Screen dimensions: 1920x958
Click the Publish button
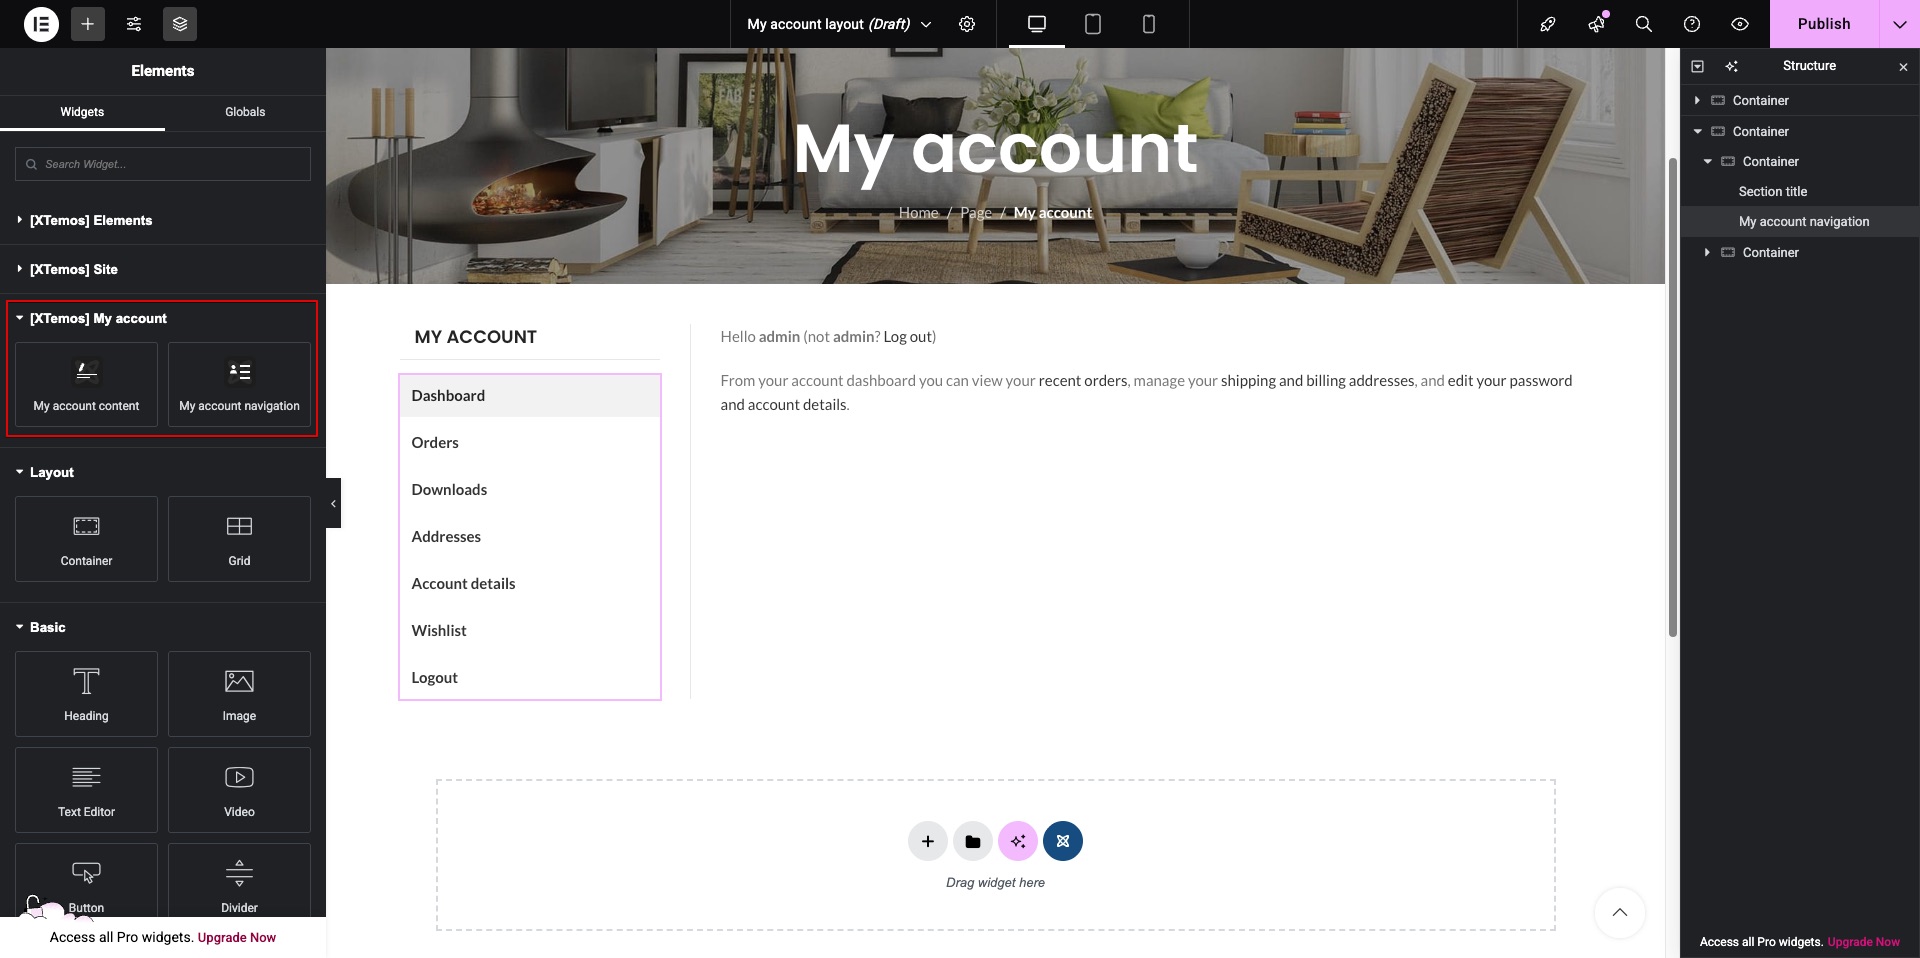pos(1823,24)
